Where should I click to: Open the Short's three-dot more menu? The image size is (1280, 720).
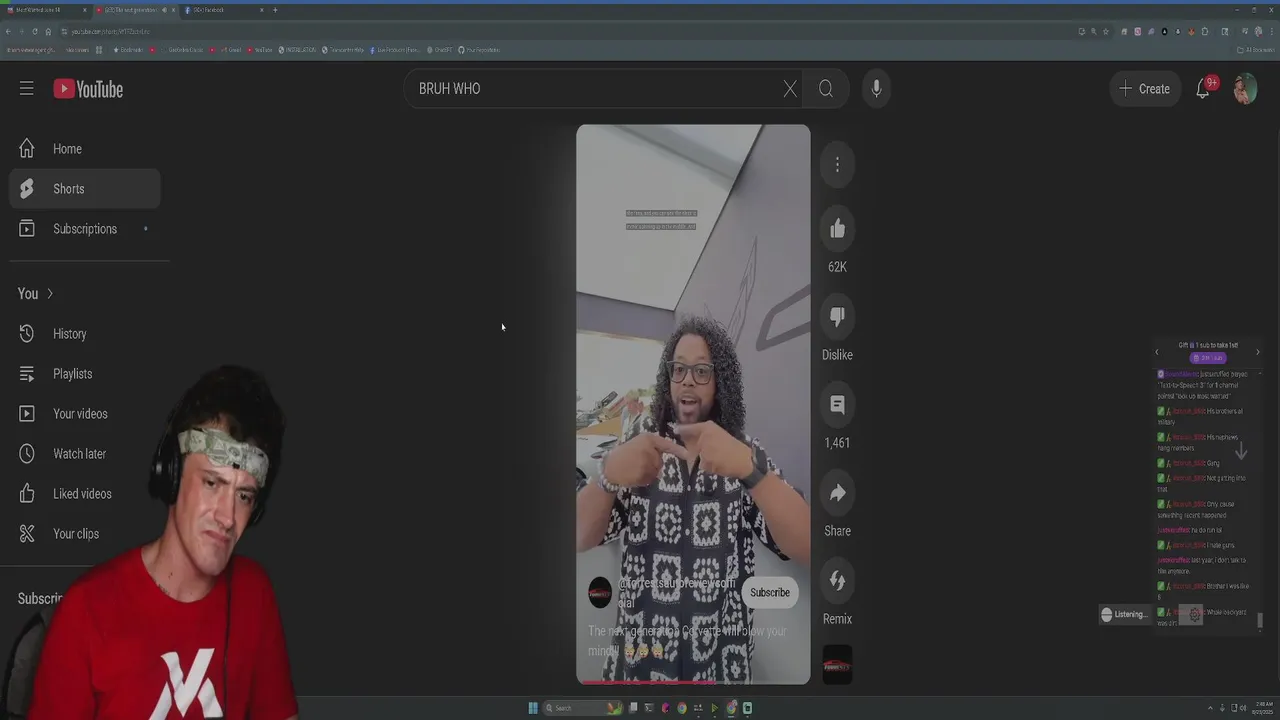coord(837,165)
